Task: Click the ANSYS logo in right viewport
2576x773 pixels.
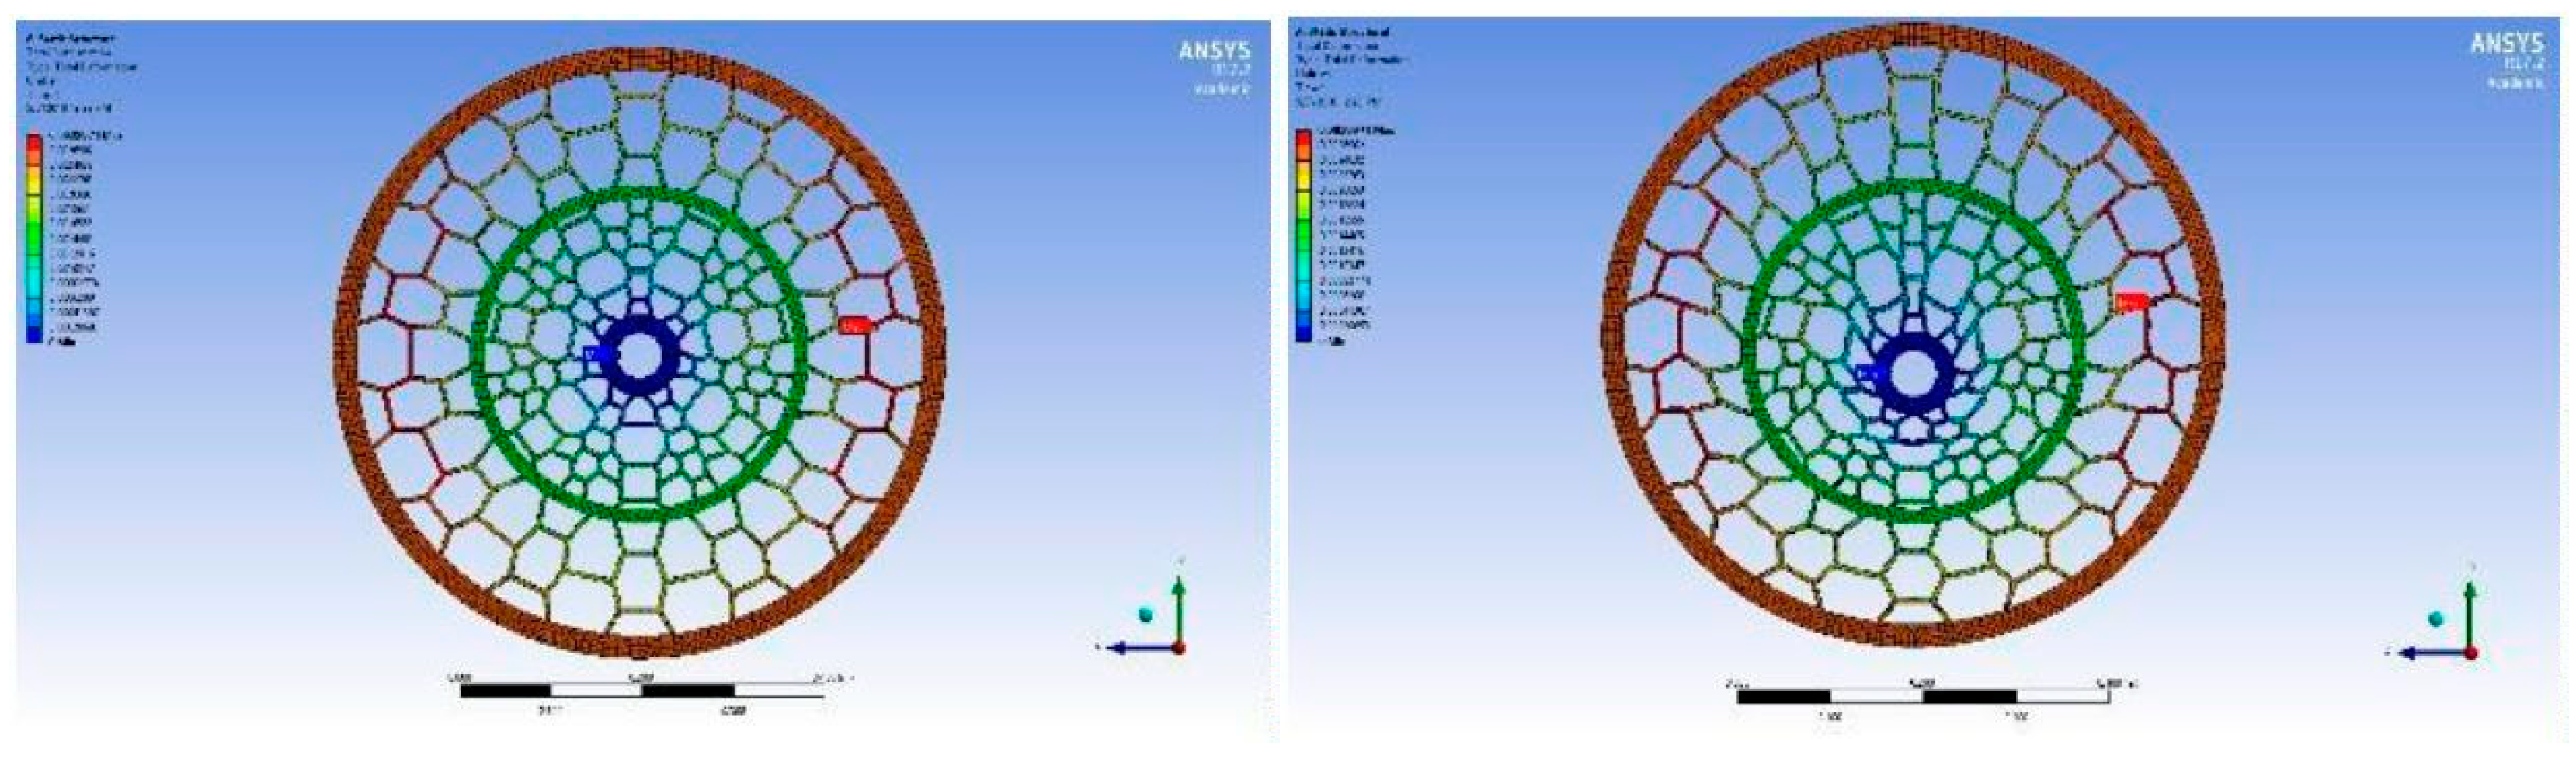Action: pos(2506,44)
